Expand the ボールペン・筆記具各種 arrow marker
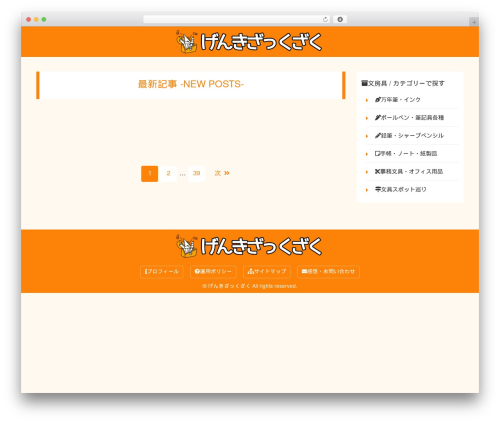The width and height of the screenshot is (500, 423). click(367, 118)
